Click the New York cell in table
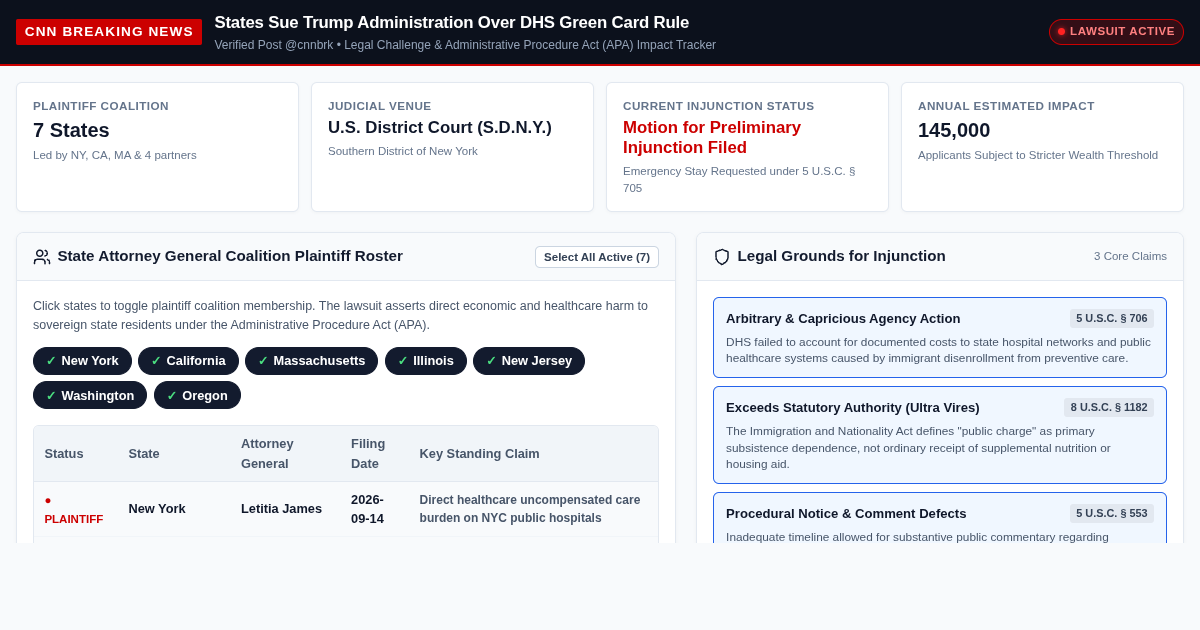 click(157, 509)
